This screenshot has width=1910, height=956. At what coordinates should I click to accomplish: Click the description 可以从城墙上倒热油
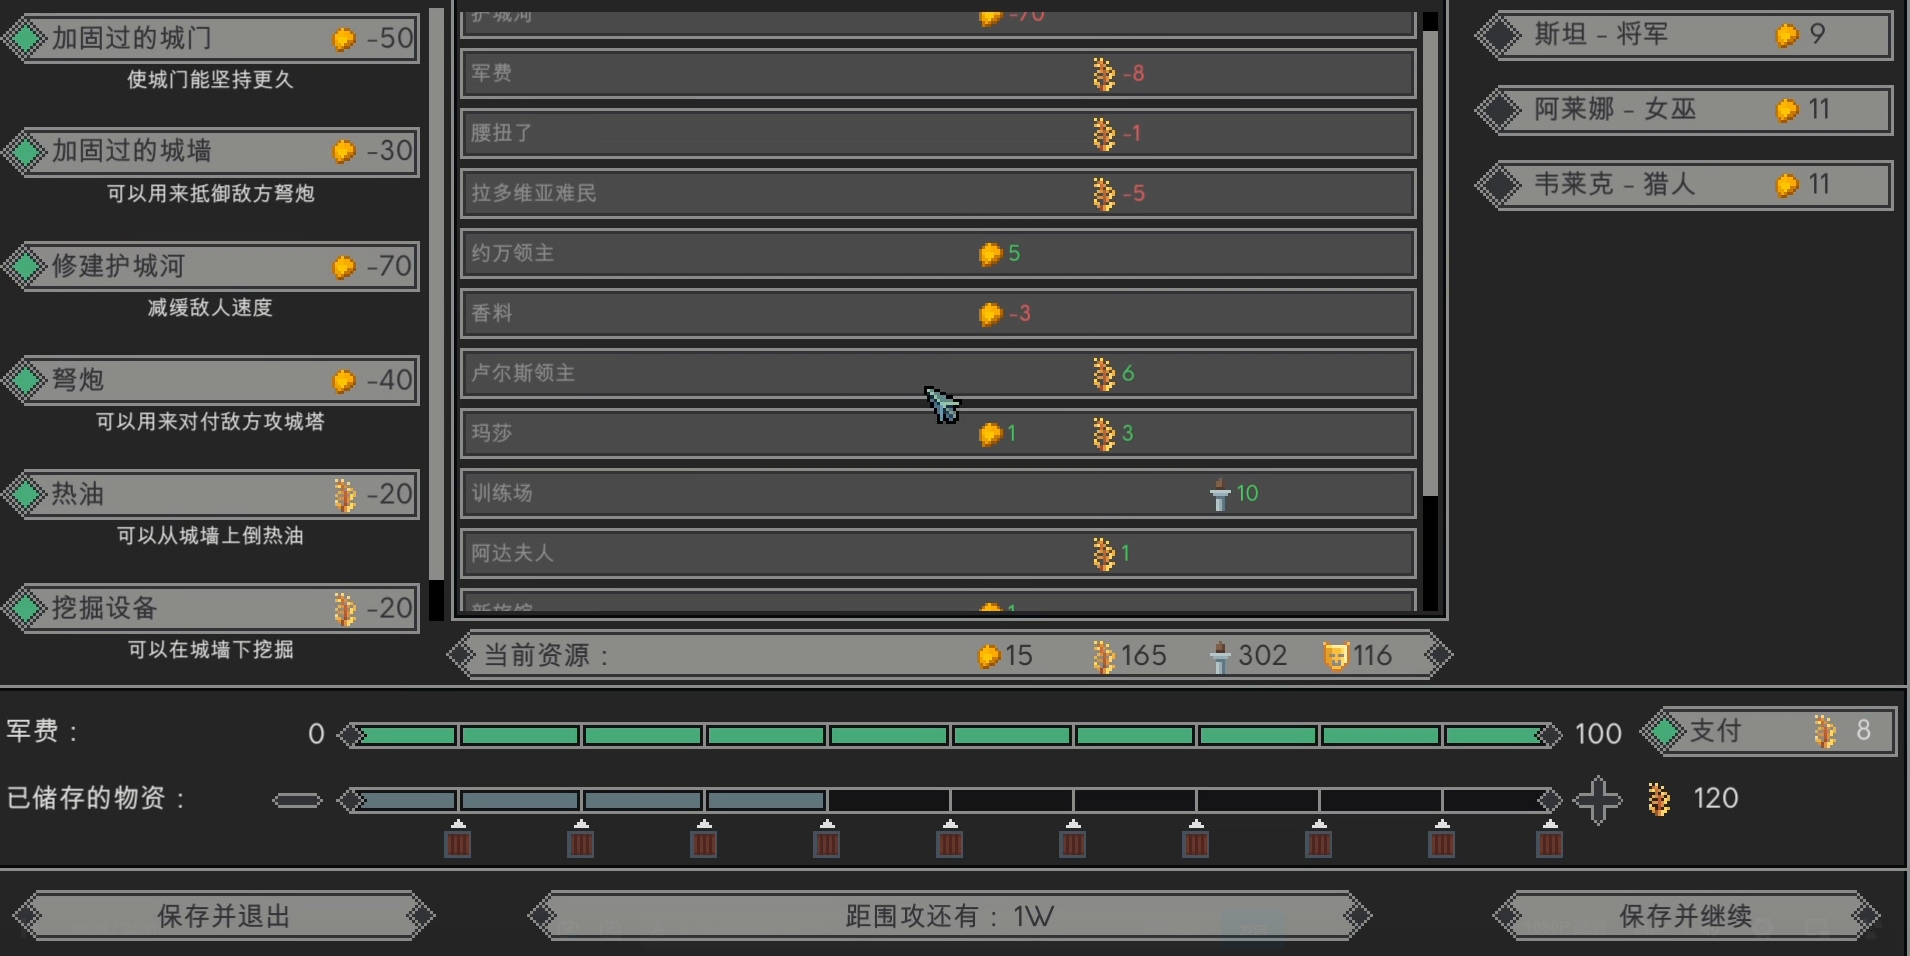coord(210,536)
